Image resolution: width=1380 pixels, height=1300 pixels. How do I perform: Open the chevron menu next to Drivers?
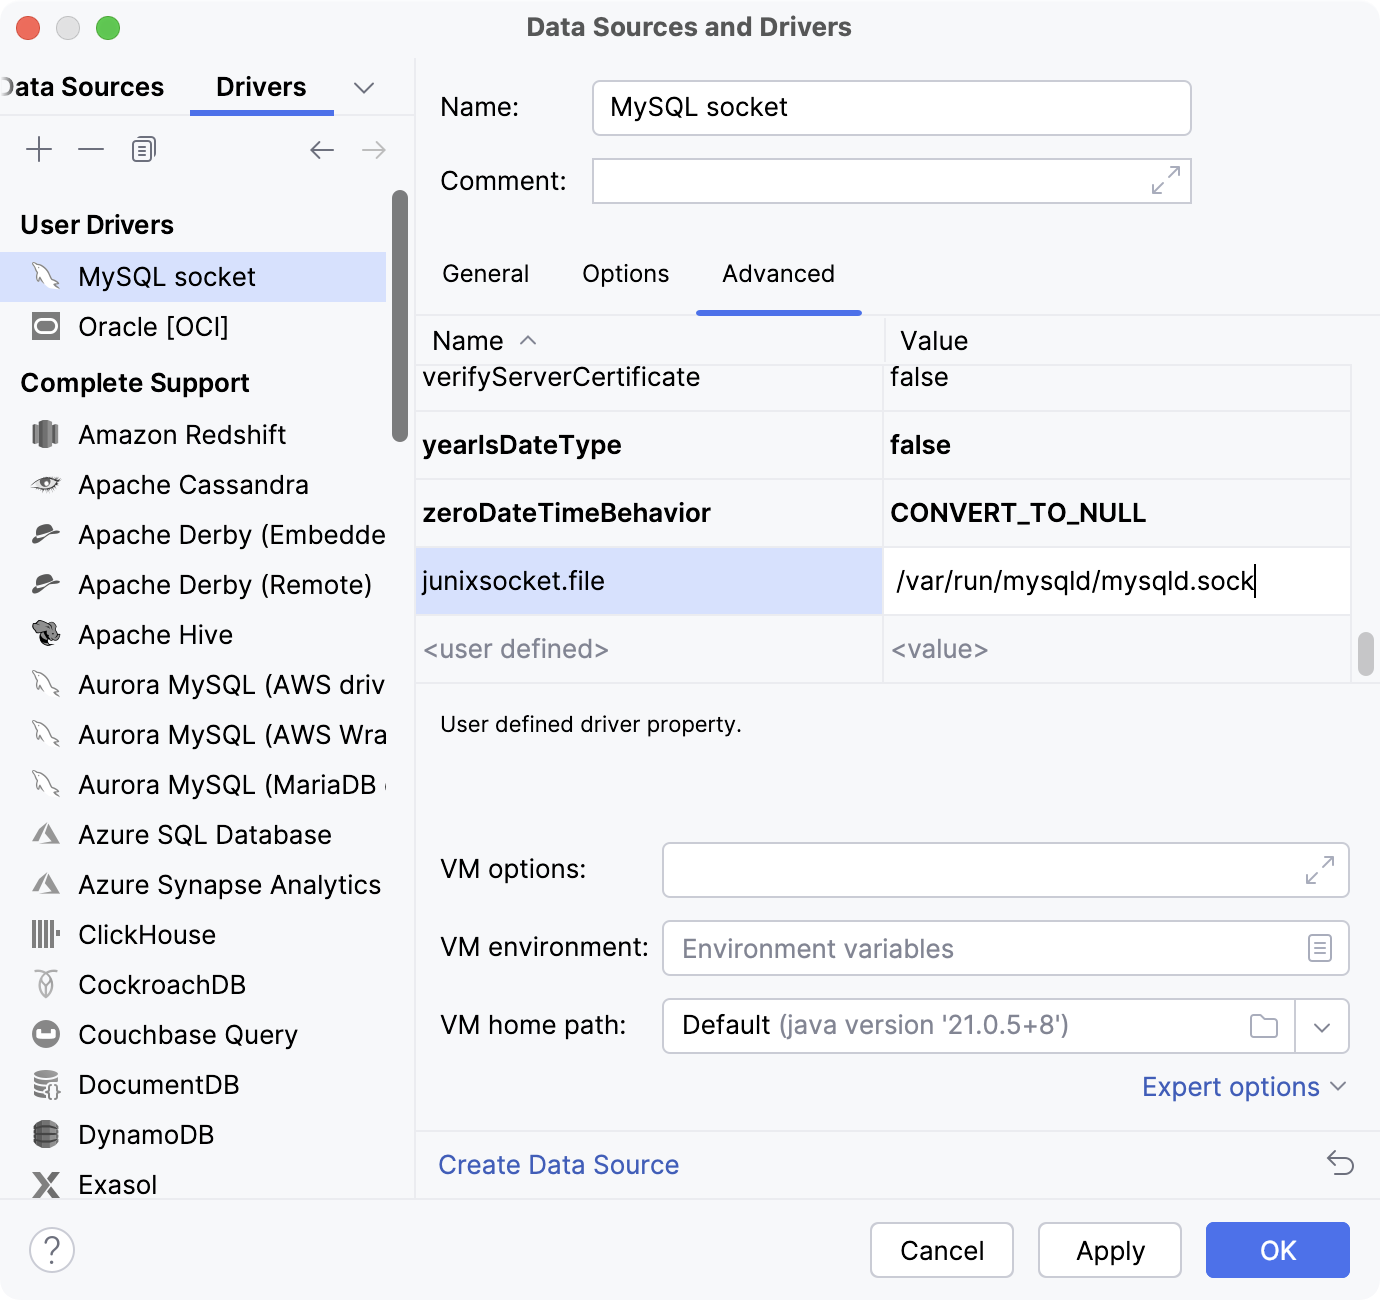pos(364,88)
